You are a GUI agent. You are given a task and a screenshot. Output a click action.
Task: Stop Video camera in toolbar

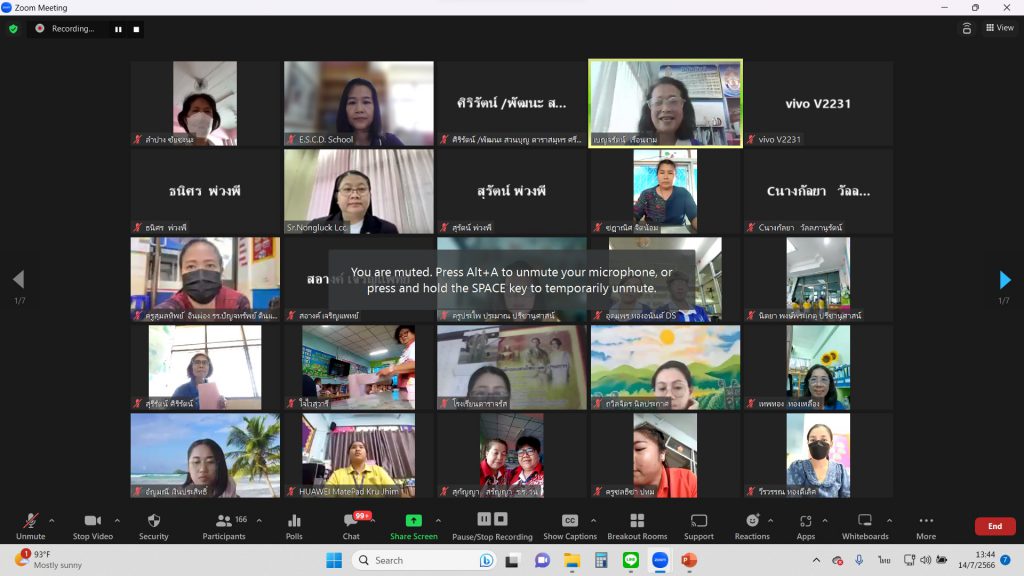pos(92,525)
